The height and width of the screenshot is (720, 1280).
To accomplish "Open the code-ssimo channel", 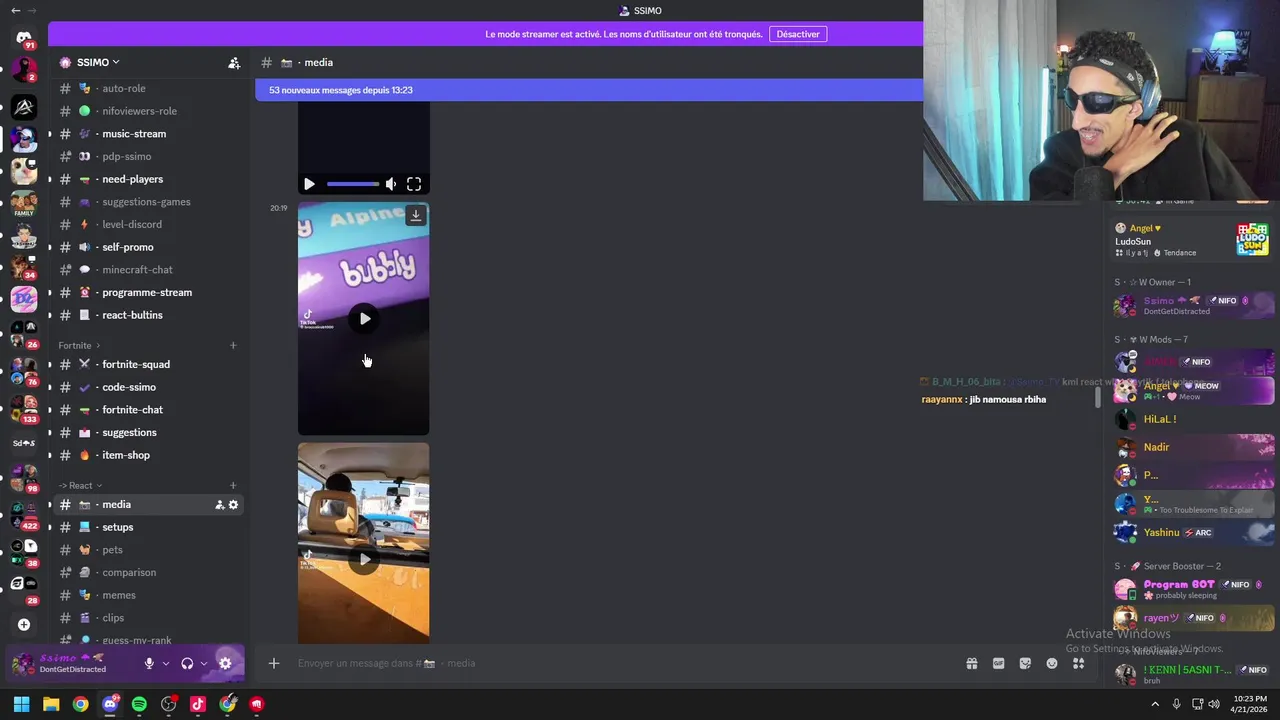I will 129,387.
